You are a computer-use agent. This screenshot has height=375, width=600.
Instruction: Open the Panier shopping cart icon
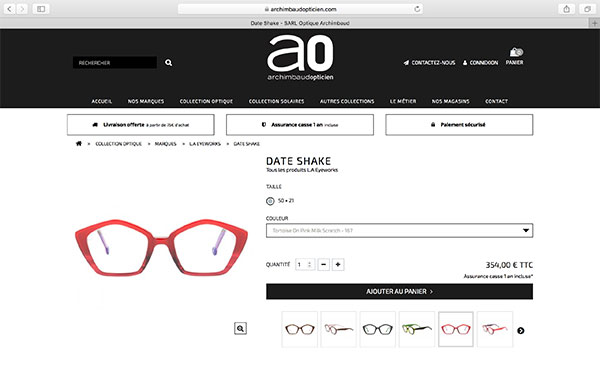click(516, 52)
